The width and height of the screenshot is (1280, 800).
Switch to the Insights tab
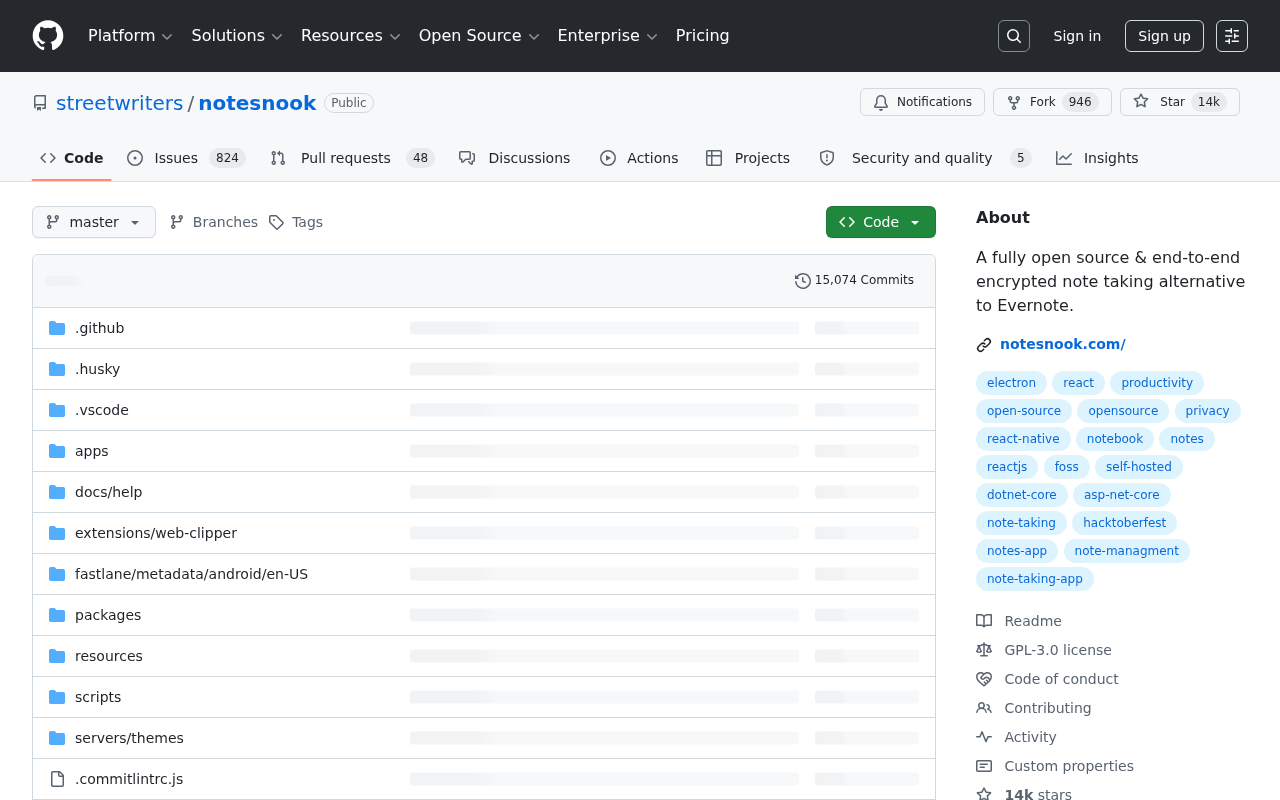[x=1097, y=158]
